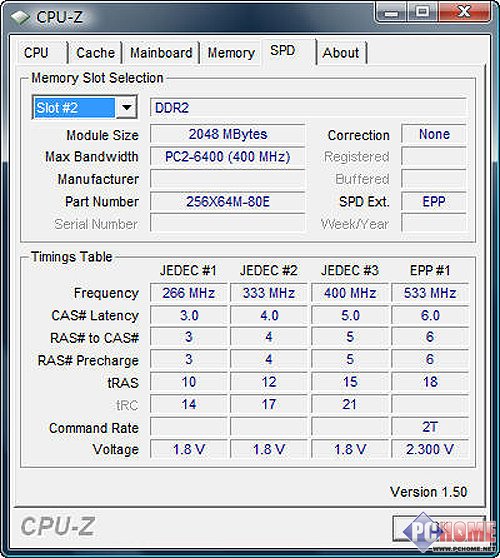Screen dimensions: 500x558
Task: Close the CPU-Z window
Action: coord(464,13)
